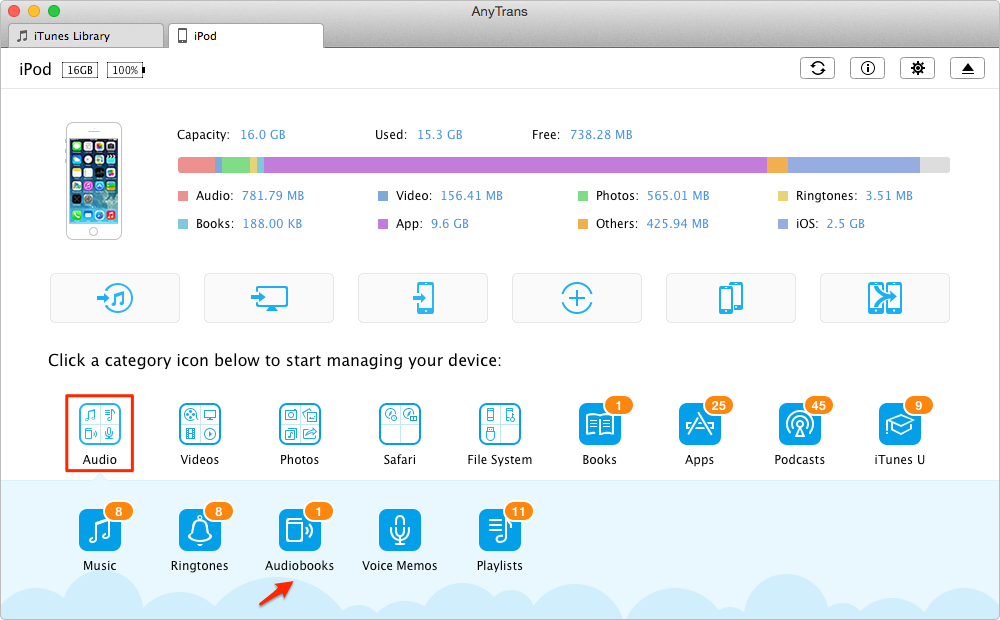Viewport: 1000px width, 620px height.
Task: Click the clone device button
Action: [731, 298]
